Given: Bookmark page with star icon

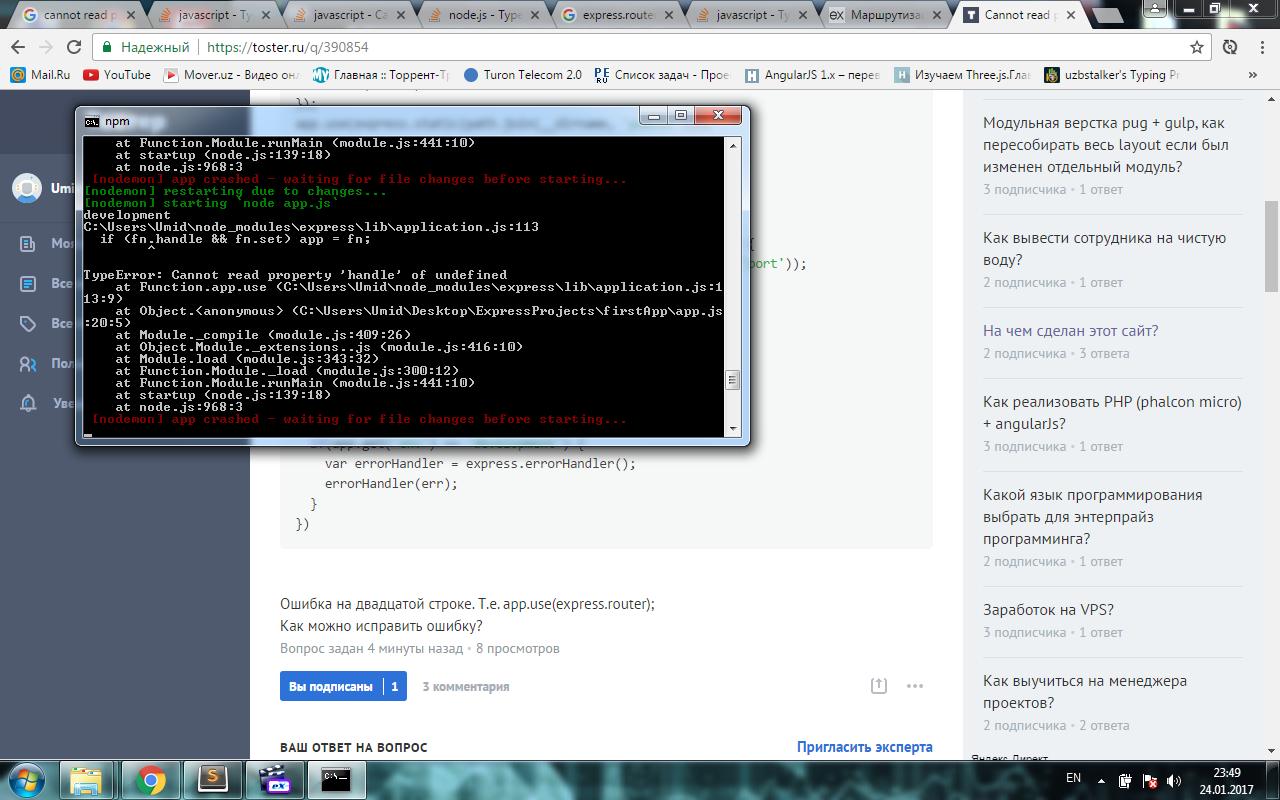Looking at the screenshot, I should click(x=1196, y=47).
